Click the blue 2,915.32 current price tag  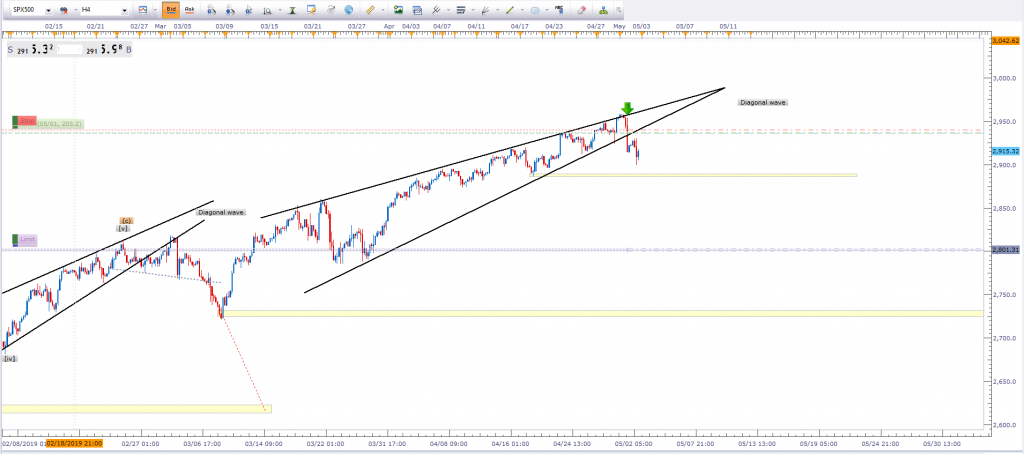[x=1003, y=151]
